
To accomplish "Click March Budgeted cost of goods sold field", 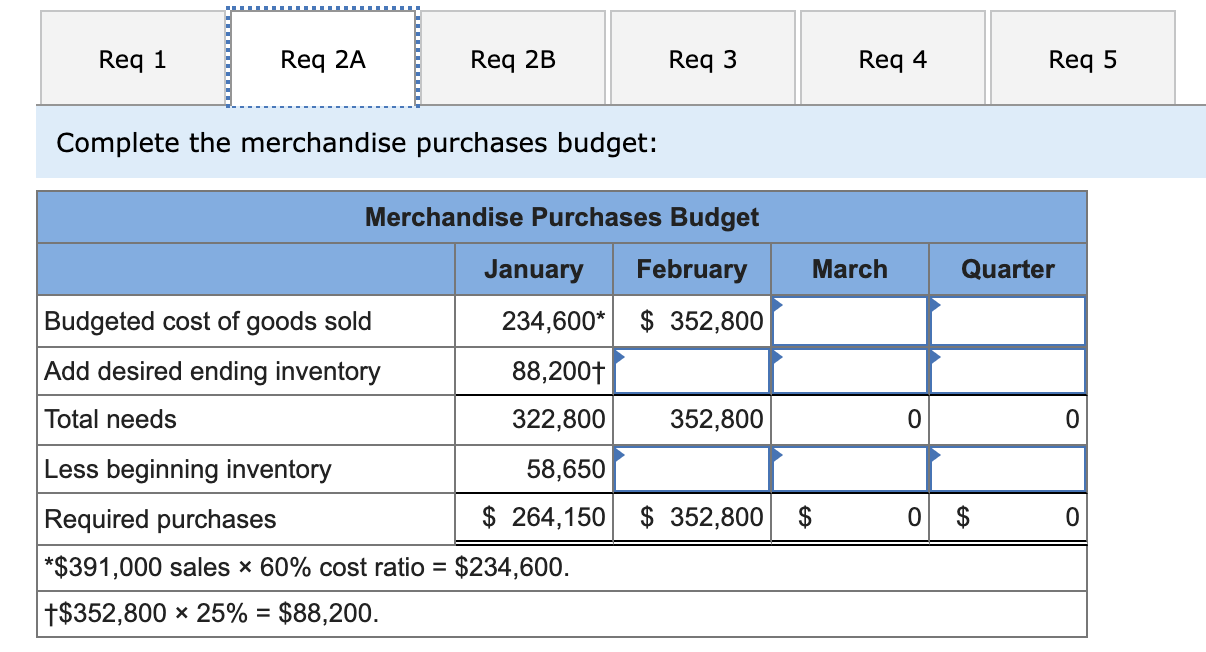I will [x=850, y=321].
